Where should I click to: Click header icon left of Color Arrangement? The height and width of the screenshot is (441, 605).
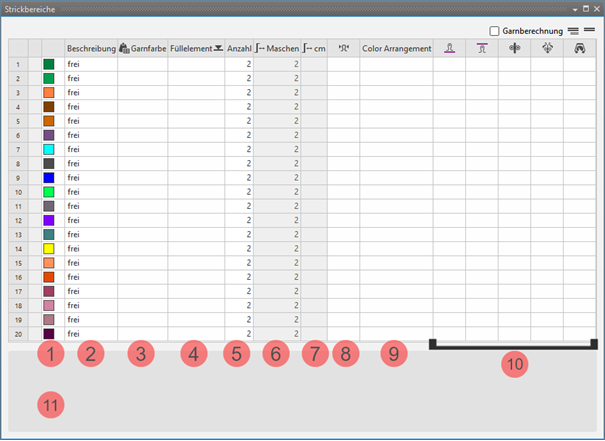tap(343, 48)
